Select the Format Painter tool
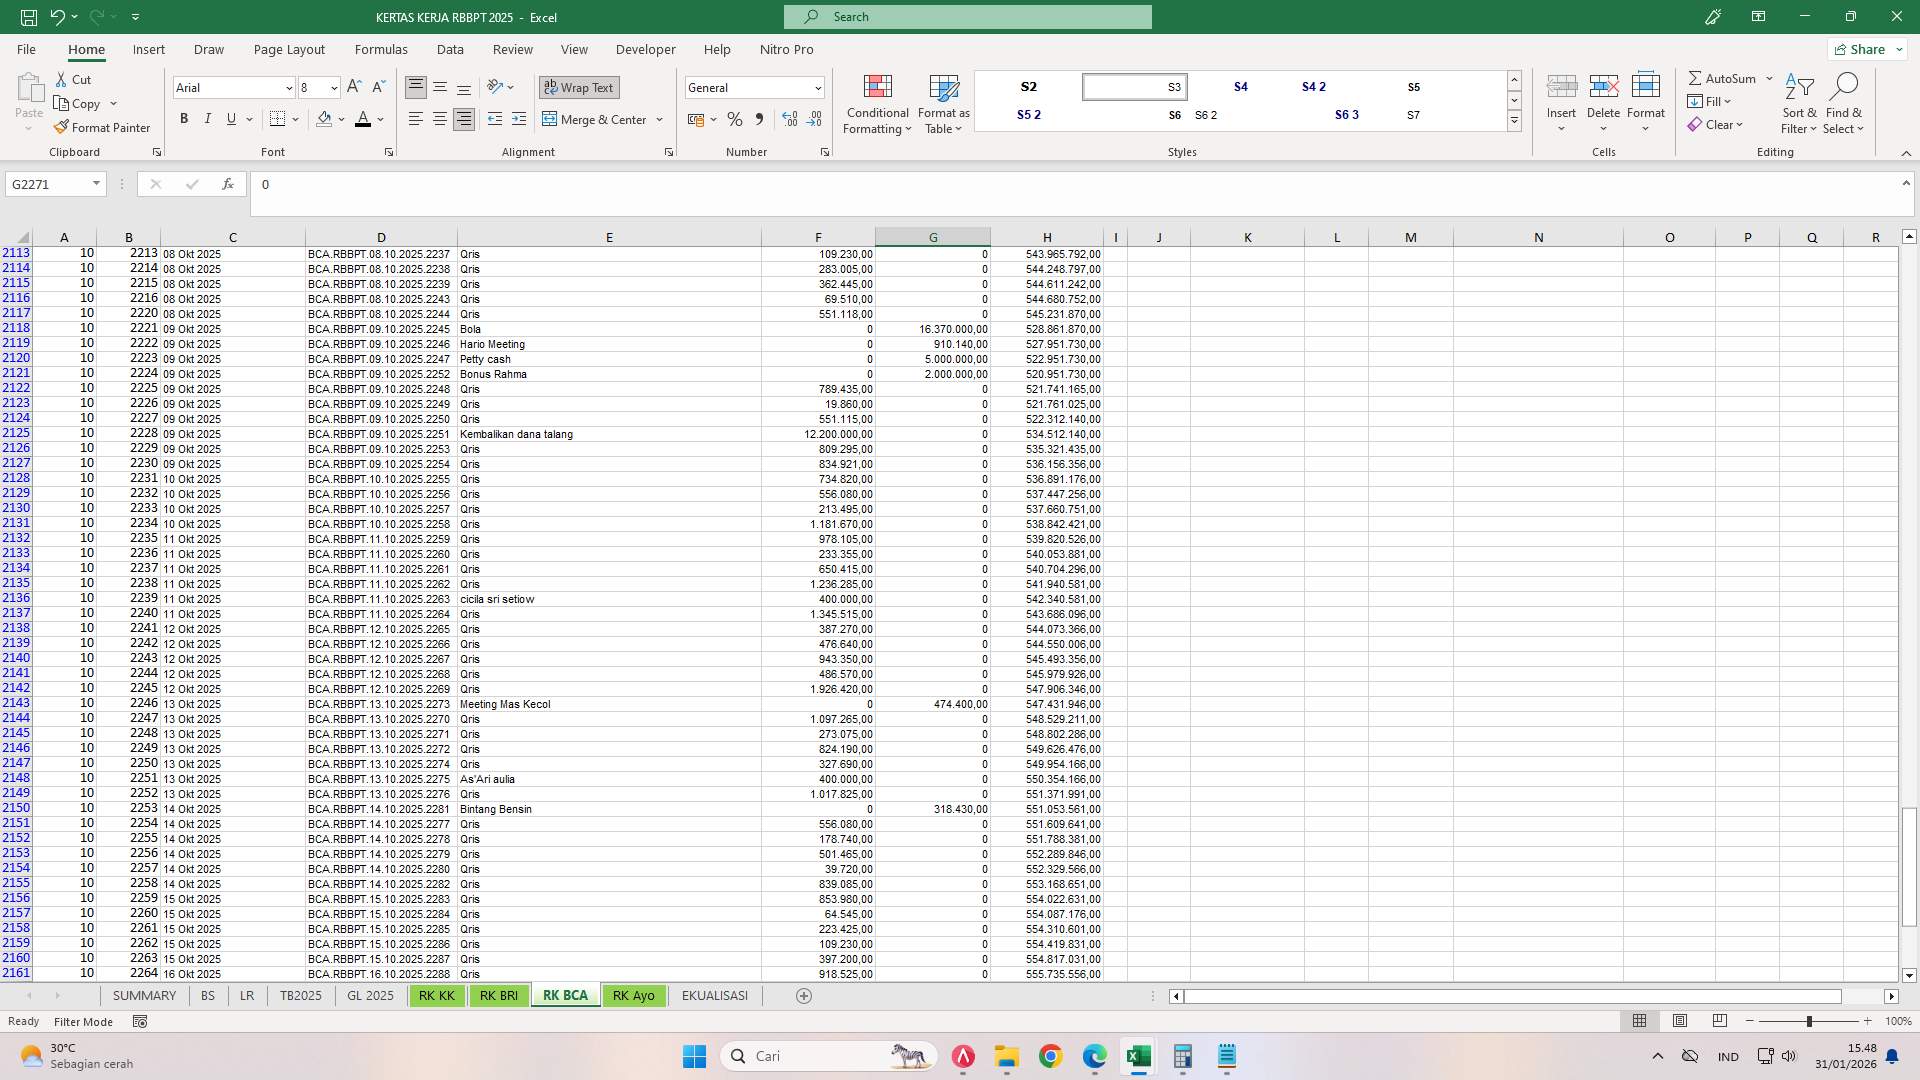Viewport: 1920px width, 1080px height. (x=103, y=127)
